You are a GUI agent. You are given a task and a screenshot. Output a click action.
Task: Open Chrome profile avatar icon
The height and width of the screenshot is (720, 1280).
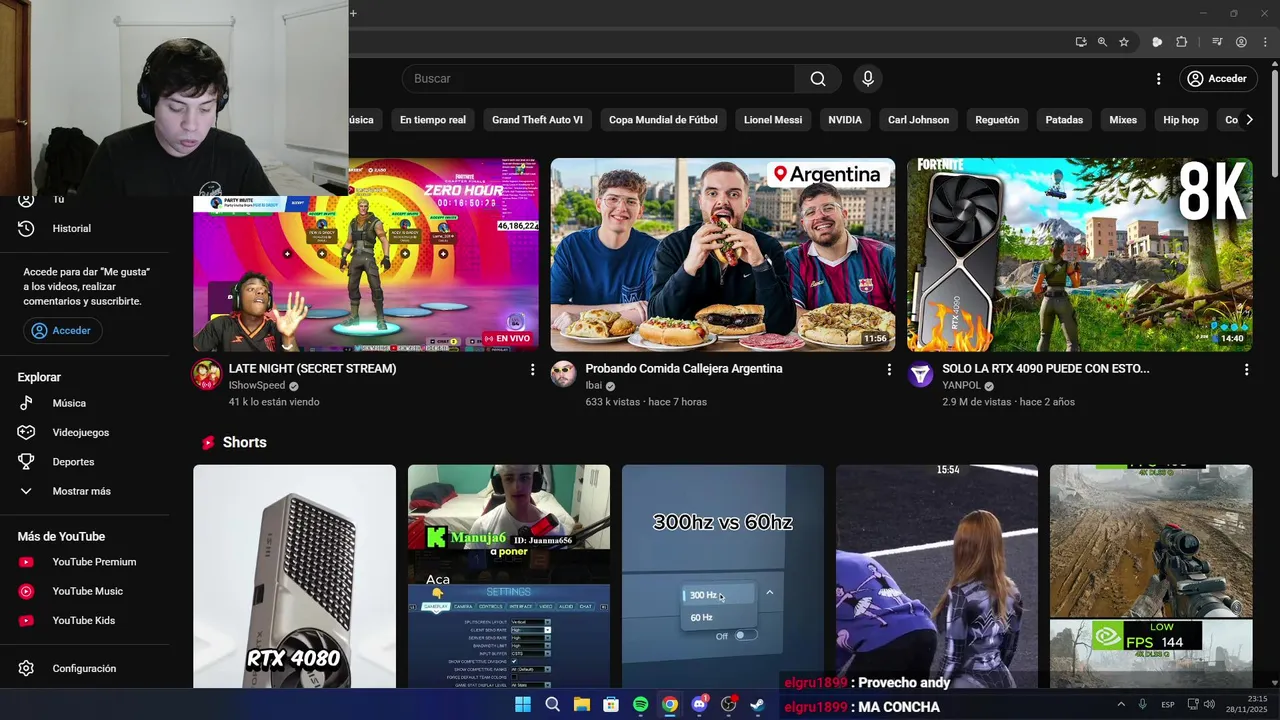click(1241, 42)
